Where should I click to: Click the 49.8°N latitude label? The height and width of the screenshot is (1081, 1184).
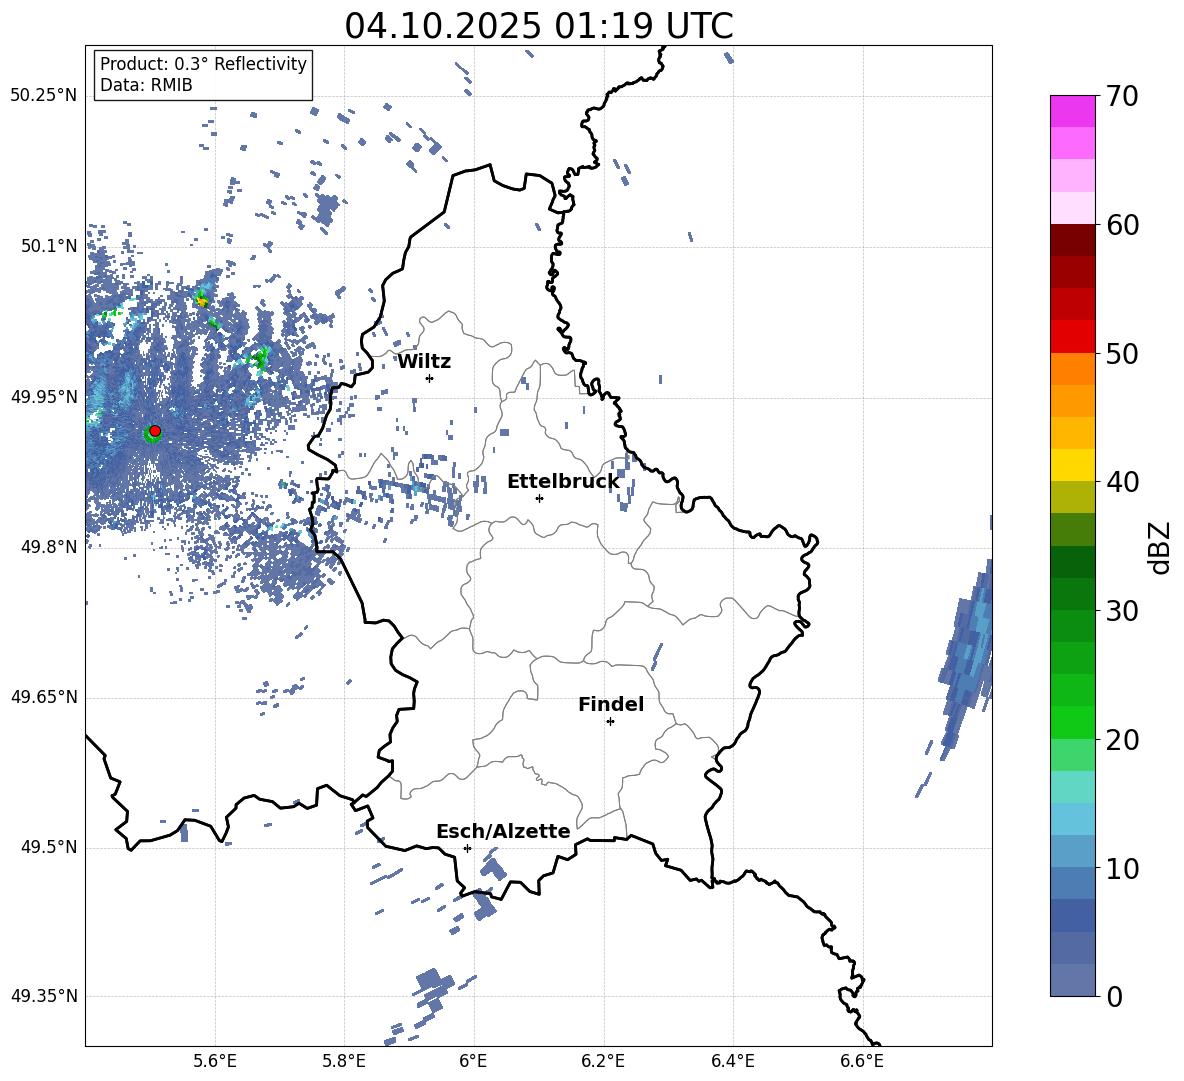(x=50, y=547)
